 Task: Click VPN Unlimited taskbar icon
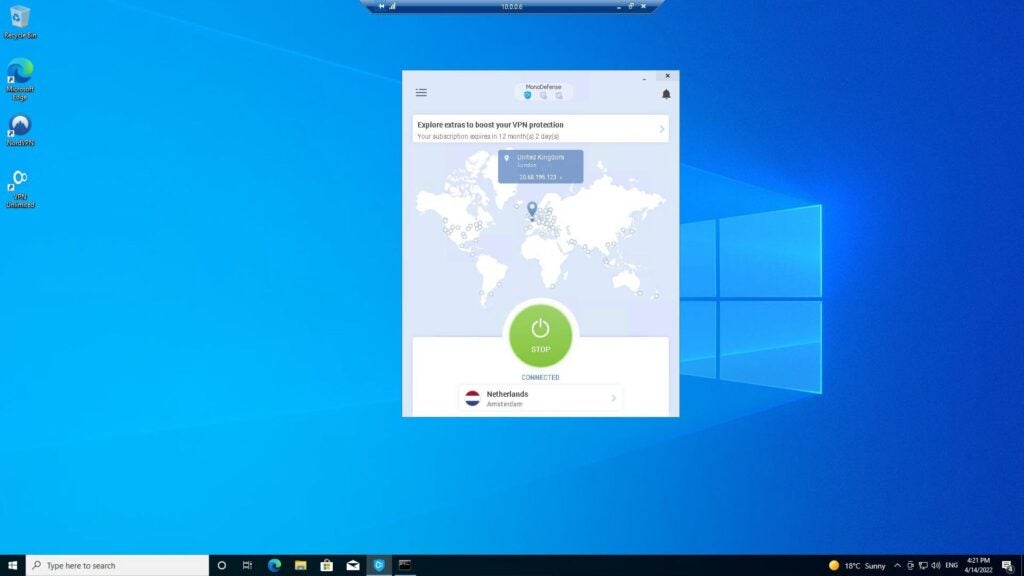point(379,566)
